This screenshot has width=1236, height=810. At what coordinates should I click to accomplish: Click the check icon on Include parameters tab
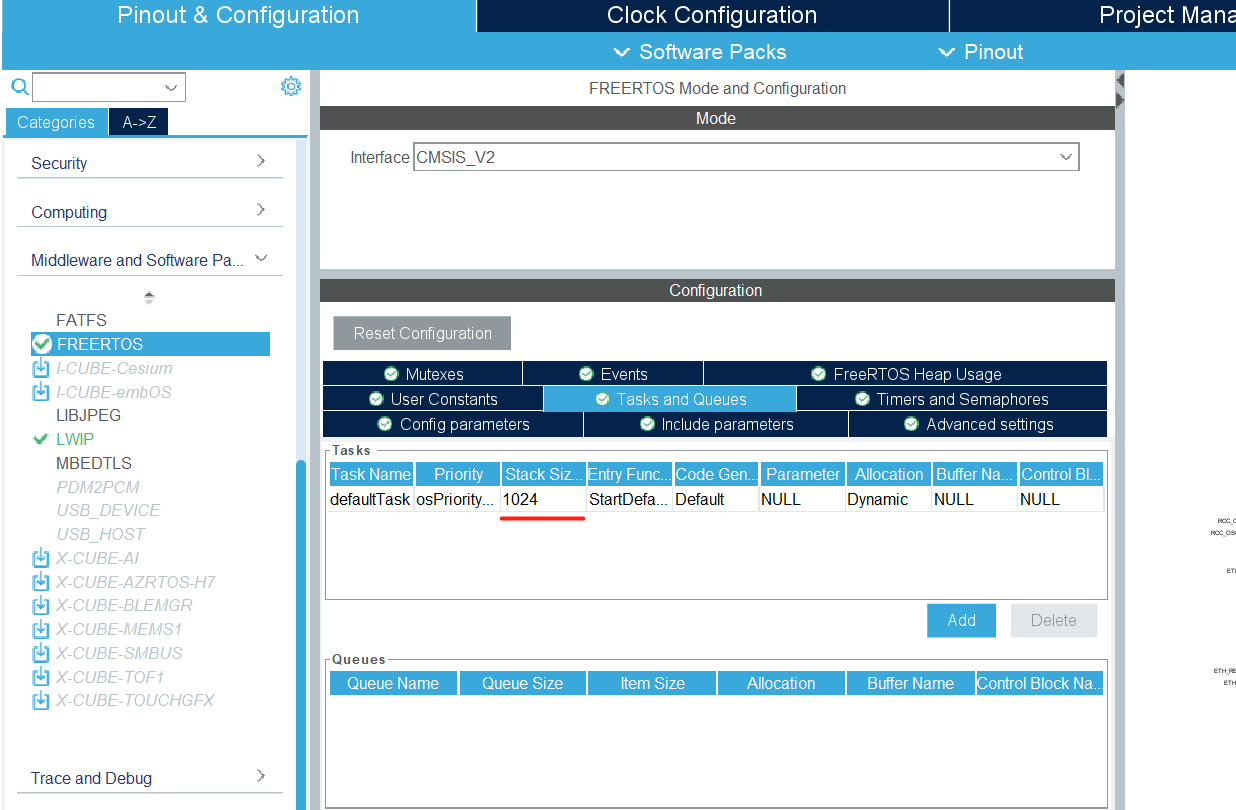pyautogui.click(x=647, y=424)
